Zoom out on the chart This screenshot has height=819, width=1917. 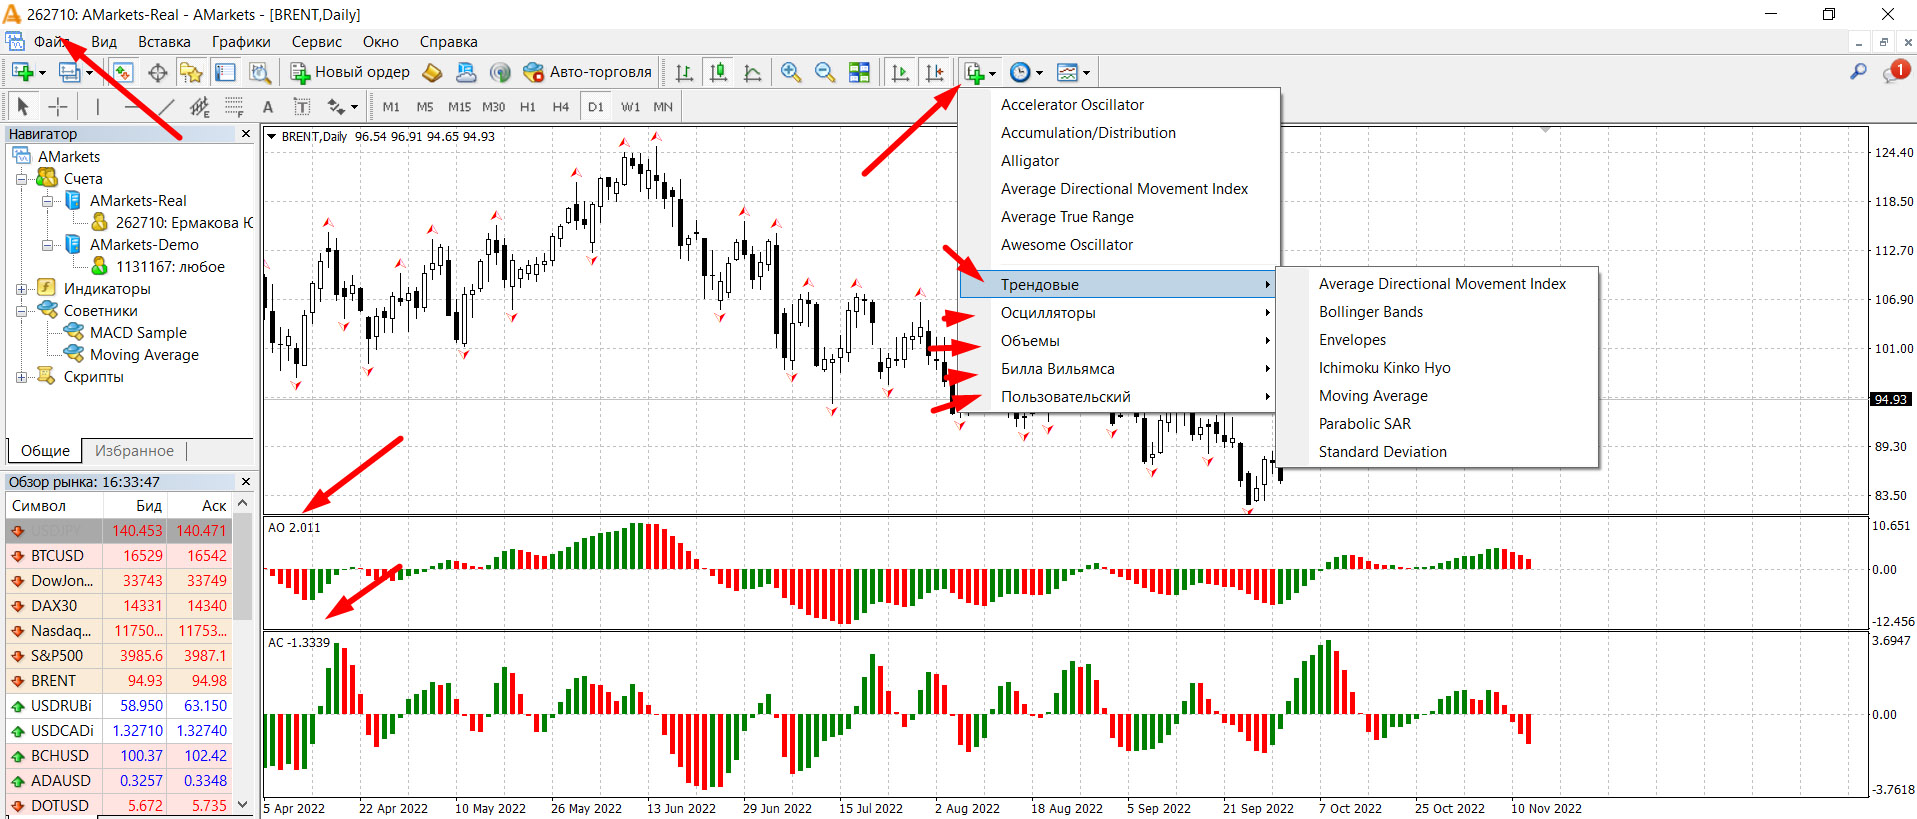825,72
